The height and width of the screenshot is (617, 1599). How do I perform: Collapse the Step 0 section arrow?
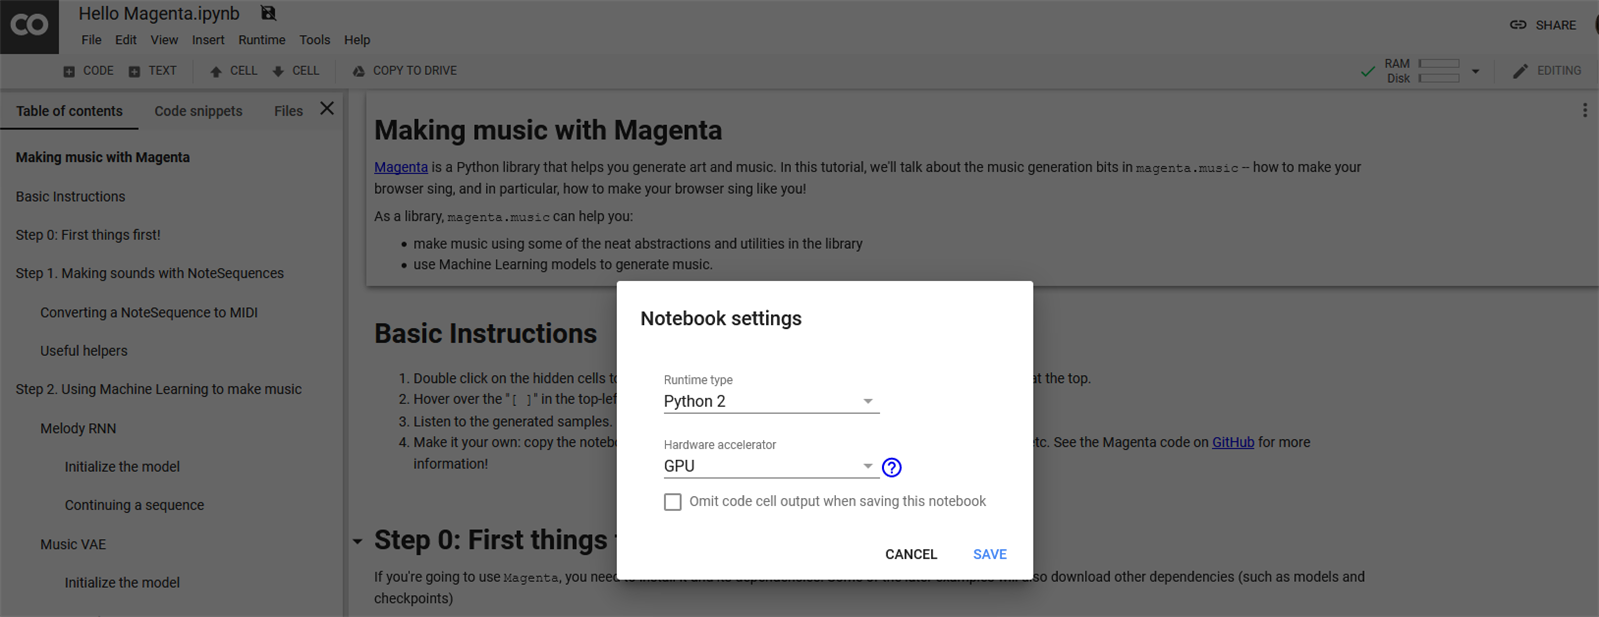(357, 541)
